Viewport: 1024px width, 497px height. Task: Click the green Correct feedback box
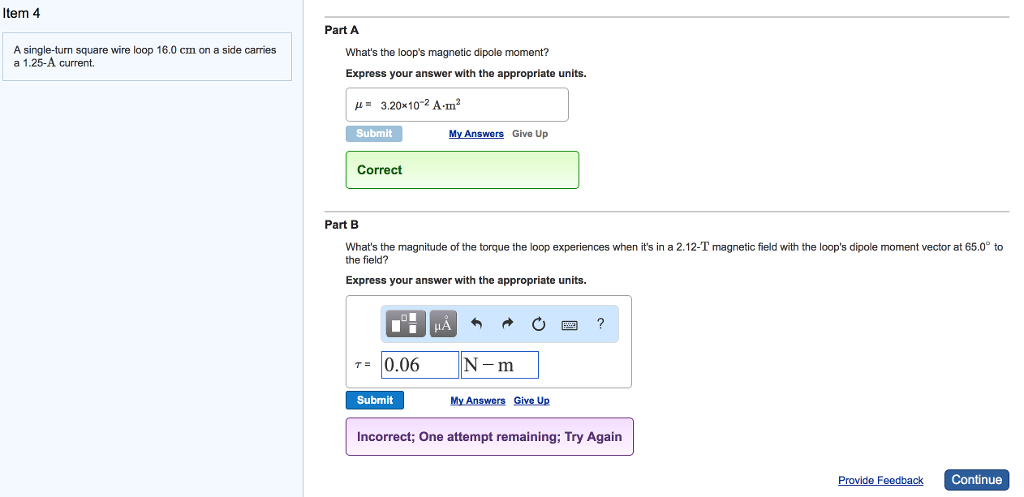462,170
